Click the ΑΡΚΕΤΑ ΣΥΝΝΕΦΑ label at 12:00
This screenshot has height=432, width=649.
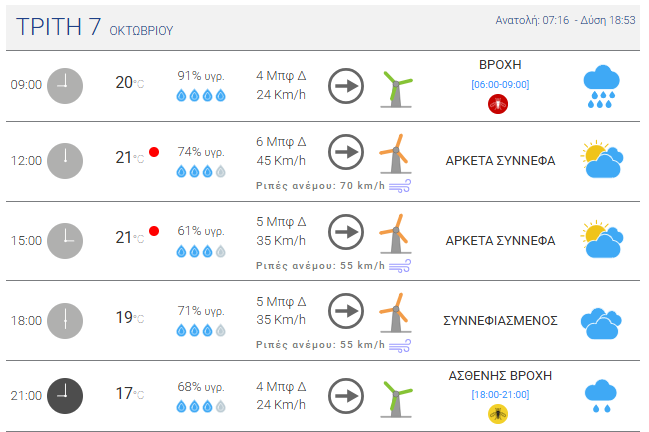500,160
